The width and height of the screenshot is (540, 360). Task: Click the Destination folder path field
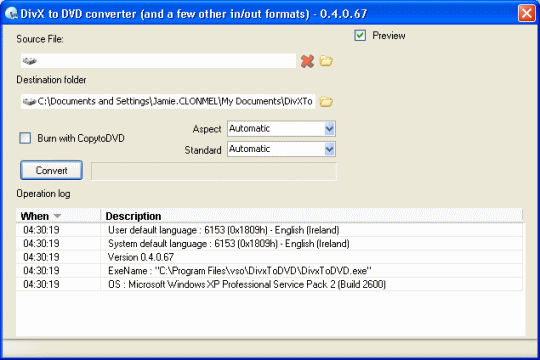pos(168,102)
